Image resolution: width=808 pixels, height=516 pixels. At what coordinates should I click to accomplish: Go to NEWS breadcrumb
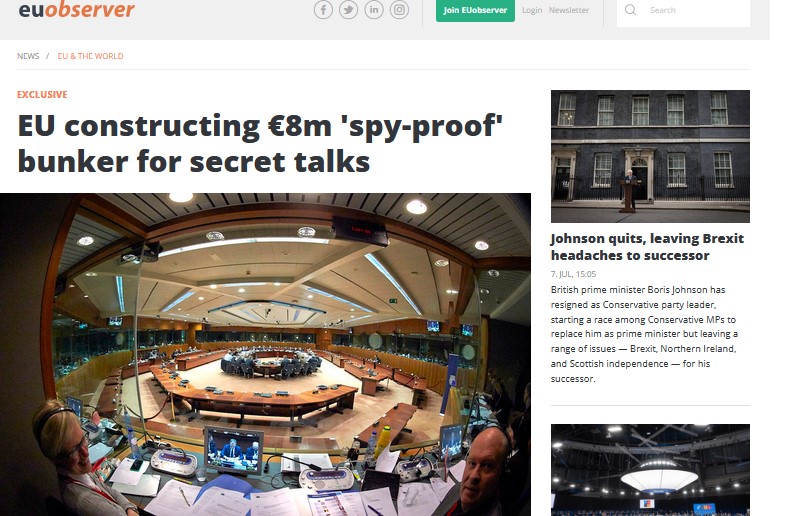[x=28, y=56]
